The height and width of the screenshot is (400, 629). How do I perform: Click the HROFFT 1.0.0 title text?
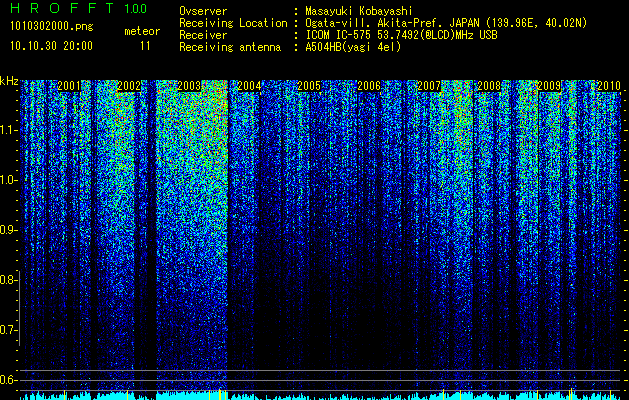point(78,8)
